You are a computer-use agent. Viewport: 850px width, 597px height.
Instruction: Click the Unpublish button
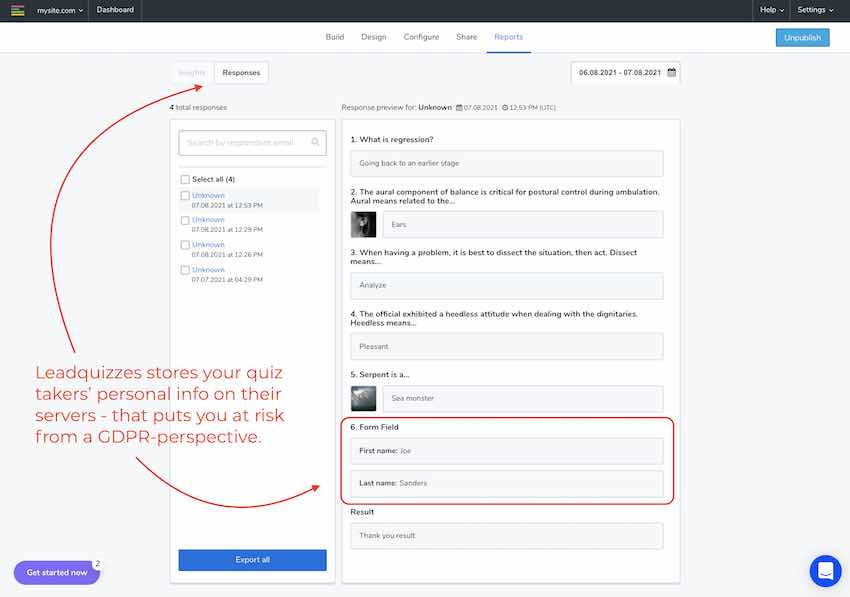(x=802, y=37)
